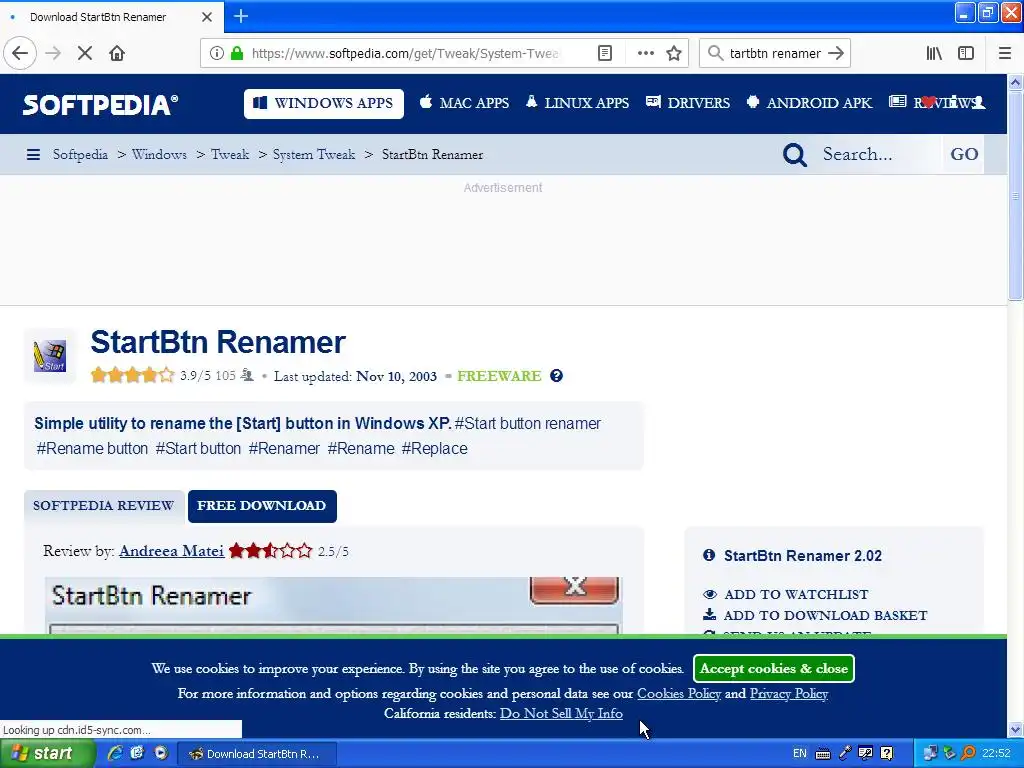
Task: Click the user votes people icon
Action: [x=247, y=376]
